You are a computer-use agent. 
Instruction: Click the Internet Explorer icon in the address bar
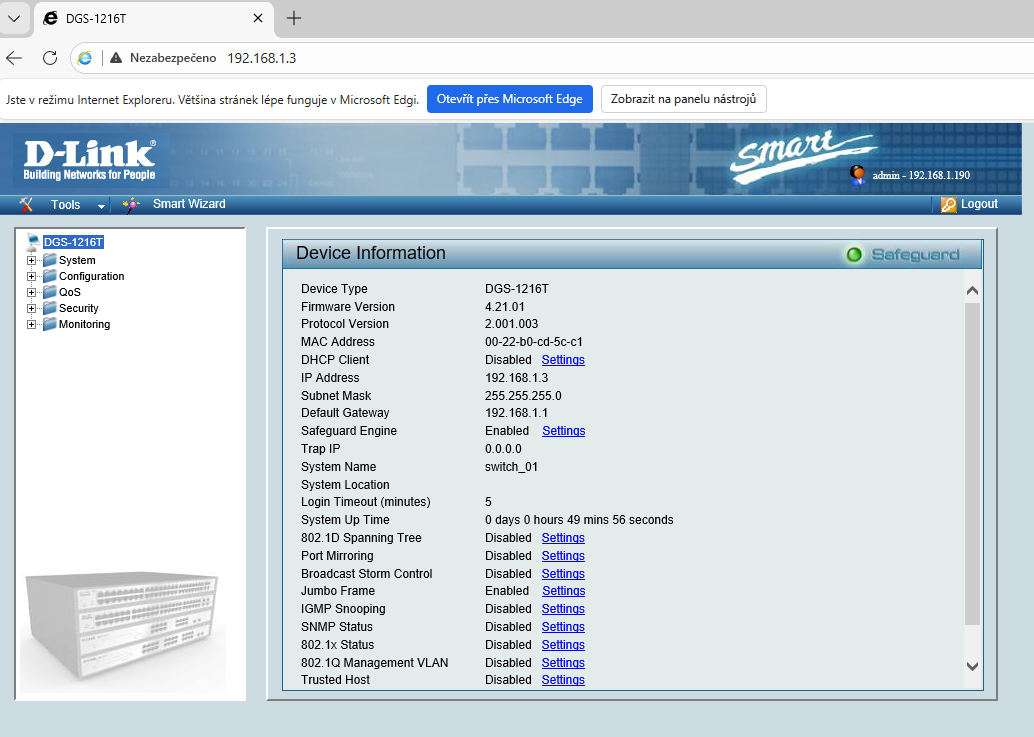click(85, 57)
